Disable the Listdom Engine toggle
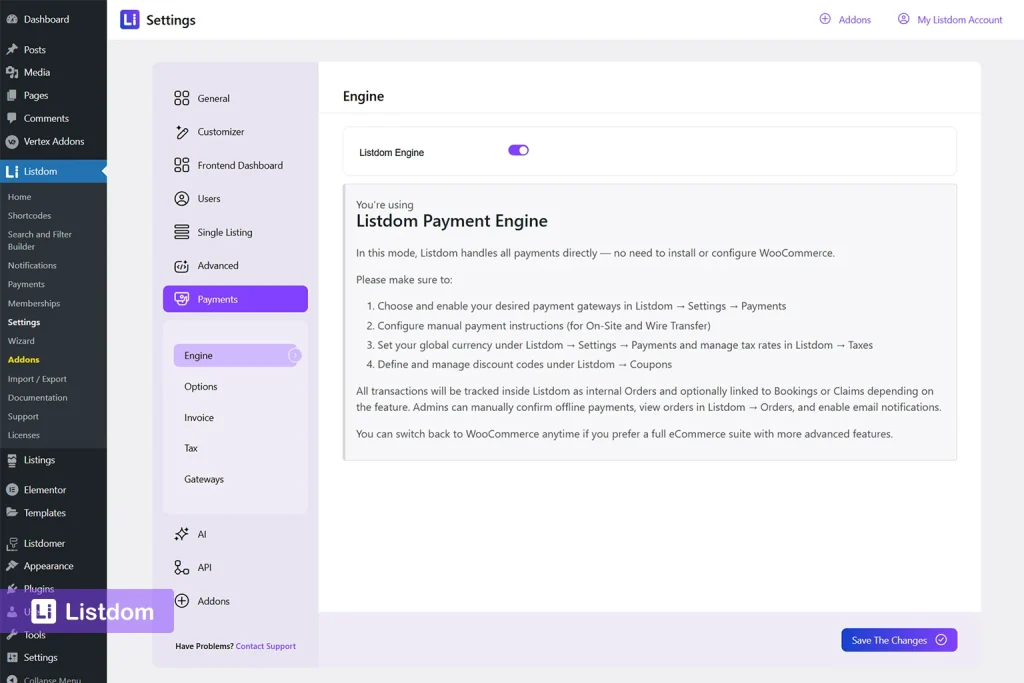Screen dimensions: 1024x683 point(517,148)
